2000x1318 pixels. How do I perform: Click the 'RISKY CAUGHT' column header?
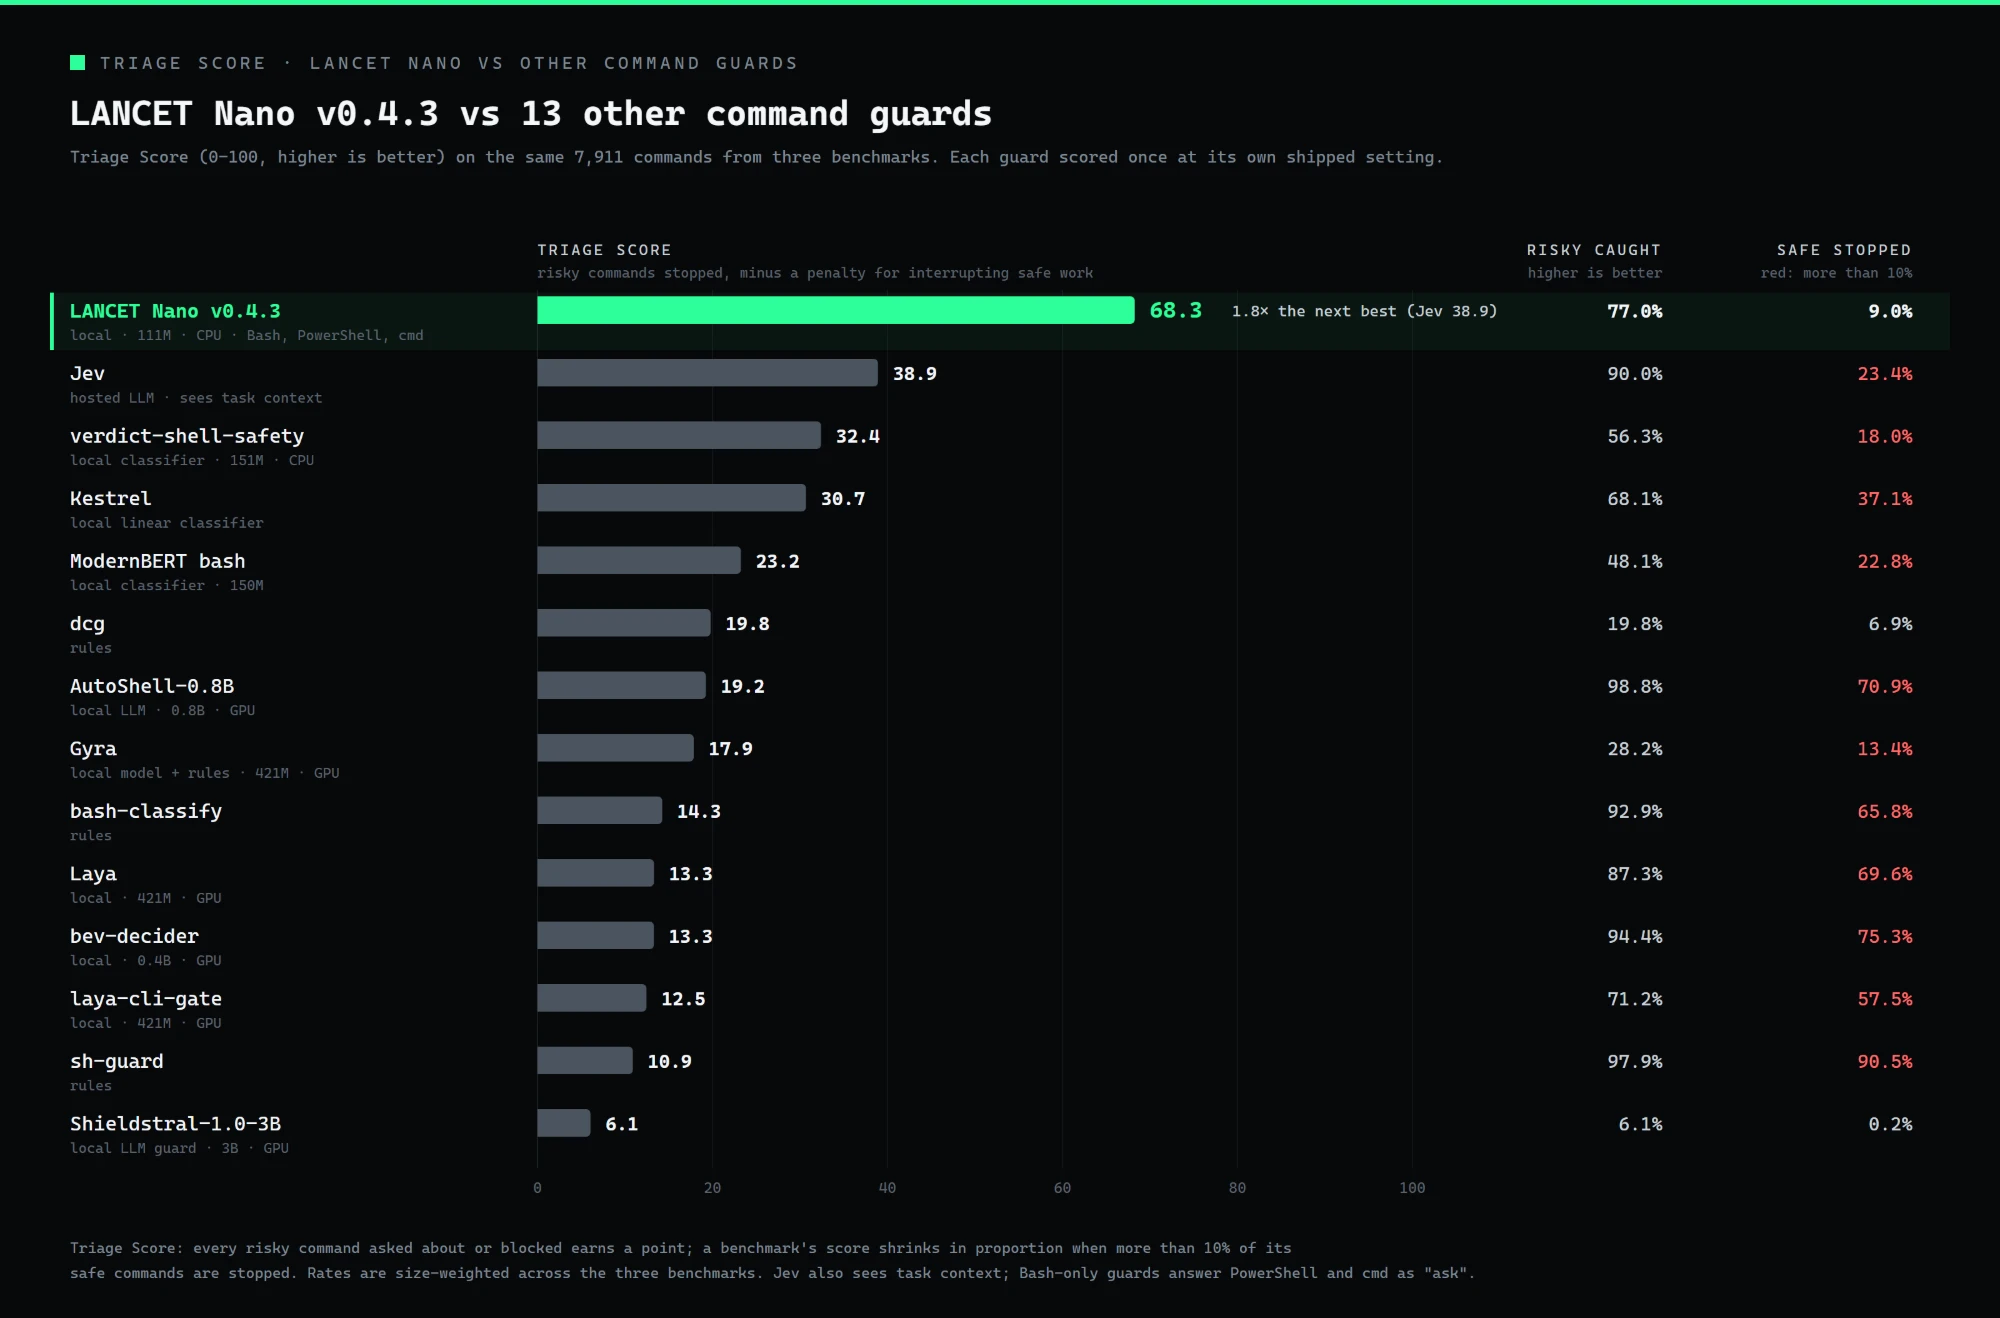1594,250
